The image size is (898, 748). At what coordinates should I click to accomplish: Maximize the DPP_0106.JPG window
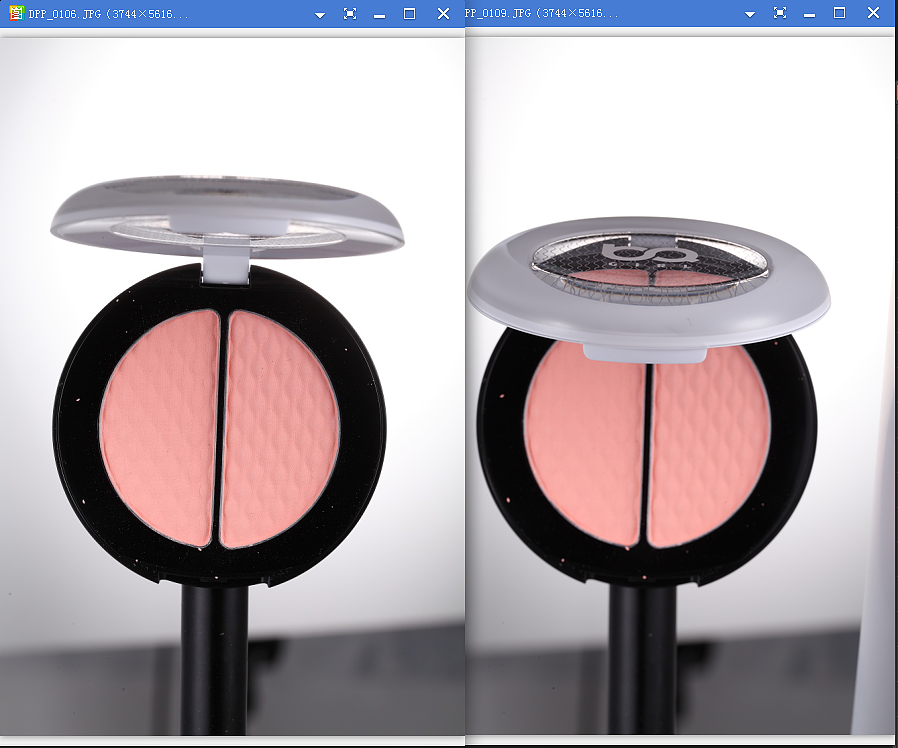point(409,14)
